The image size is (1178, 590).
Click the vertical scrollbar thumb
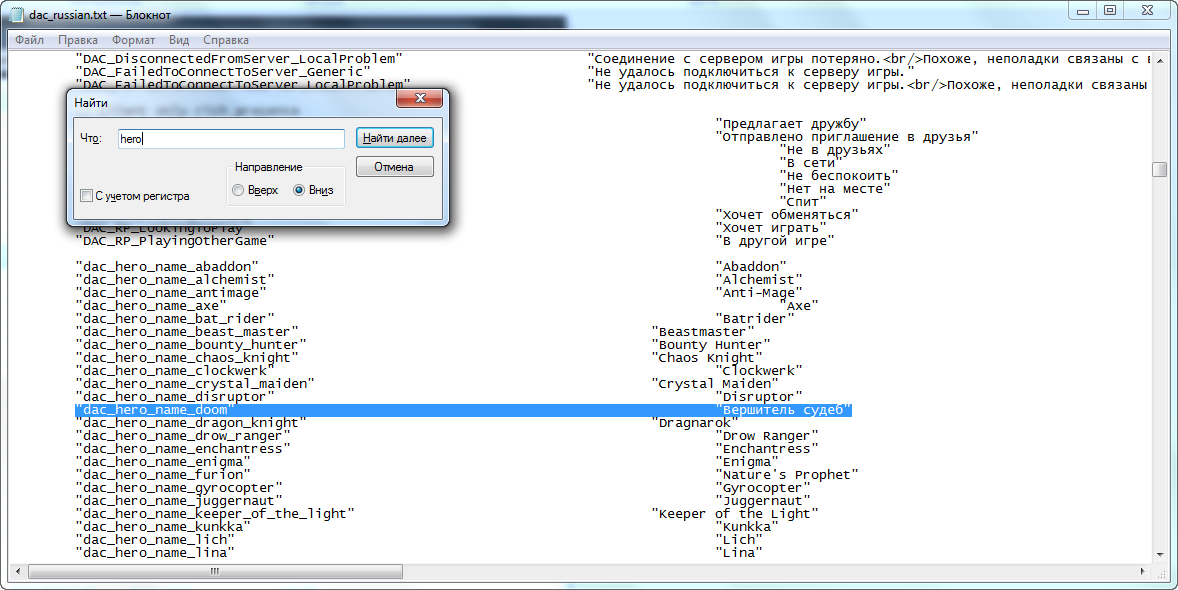click(x=1160, y=169)
